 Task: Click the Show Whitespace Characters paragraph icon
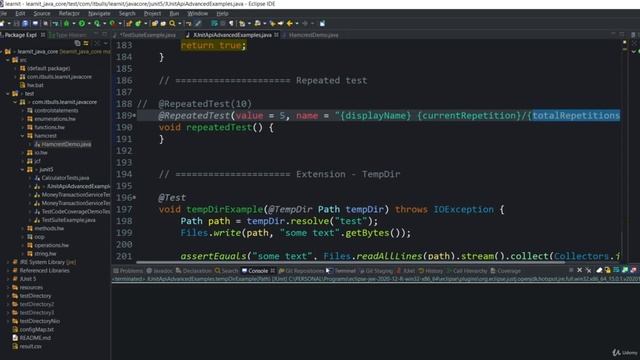click(x=231, y=23)
